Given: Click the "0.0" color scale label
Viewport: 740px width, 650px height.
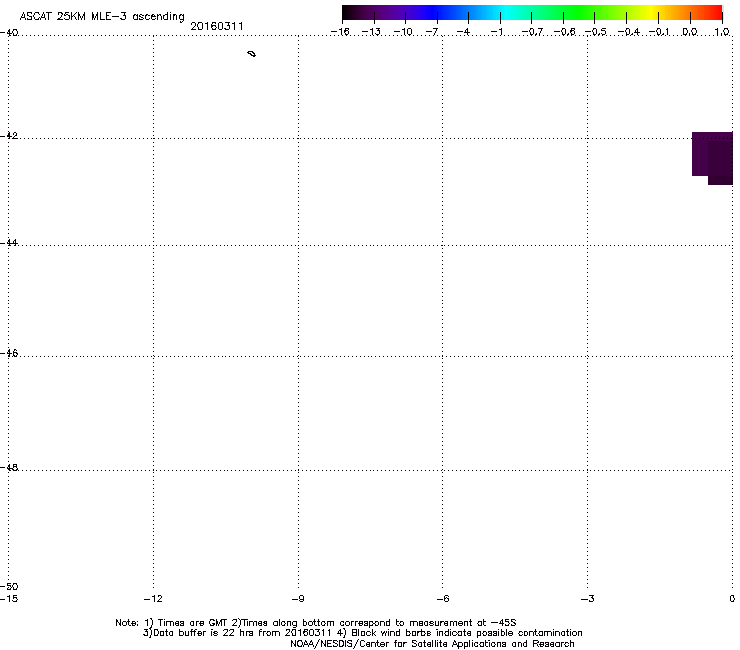Looking at the screenshot, I should point(690,32).
